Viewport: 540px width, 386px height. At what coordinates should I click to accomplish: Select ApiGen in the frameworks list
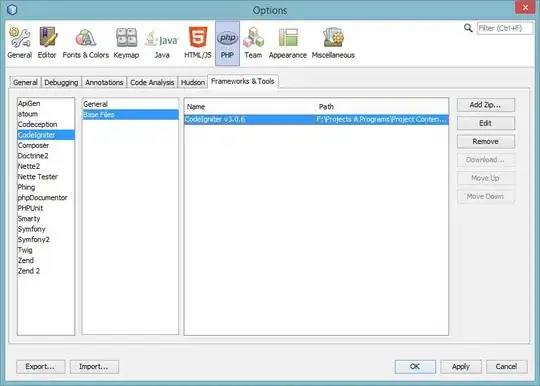pos(46,103)
